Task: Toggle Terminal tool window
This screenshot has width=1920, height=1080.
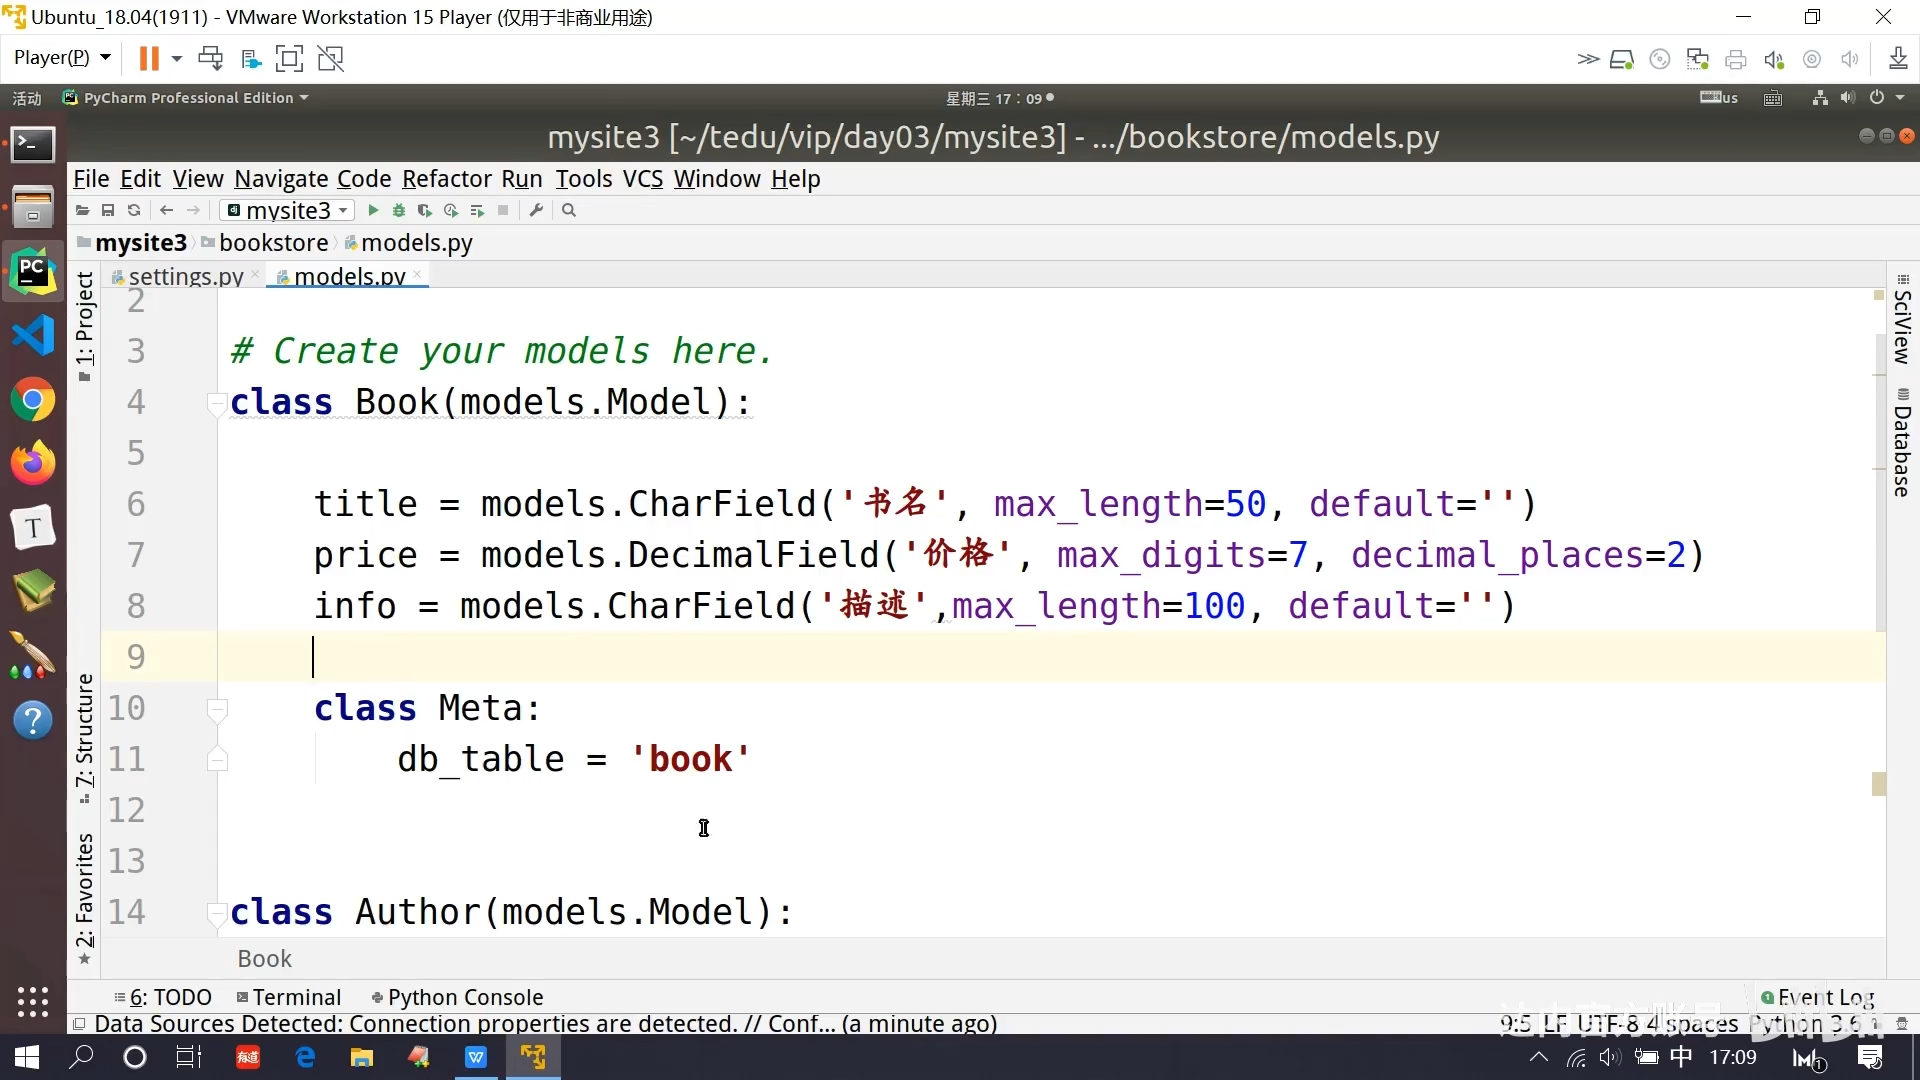Action: [x=289, y=997]
